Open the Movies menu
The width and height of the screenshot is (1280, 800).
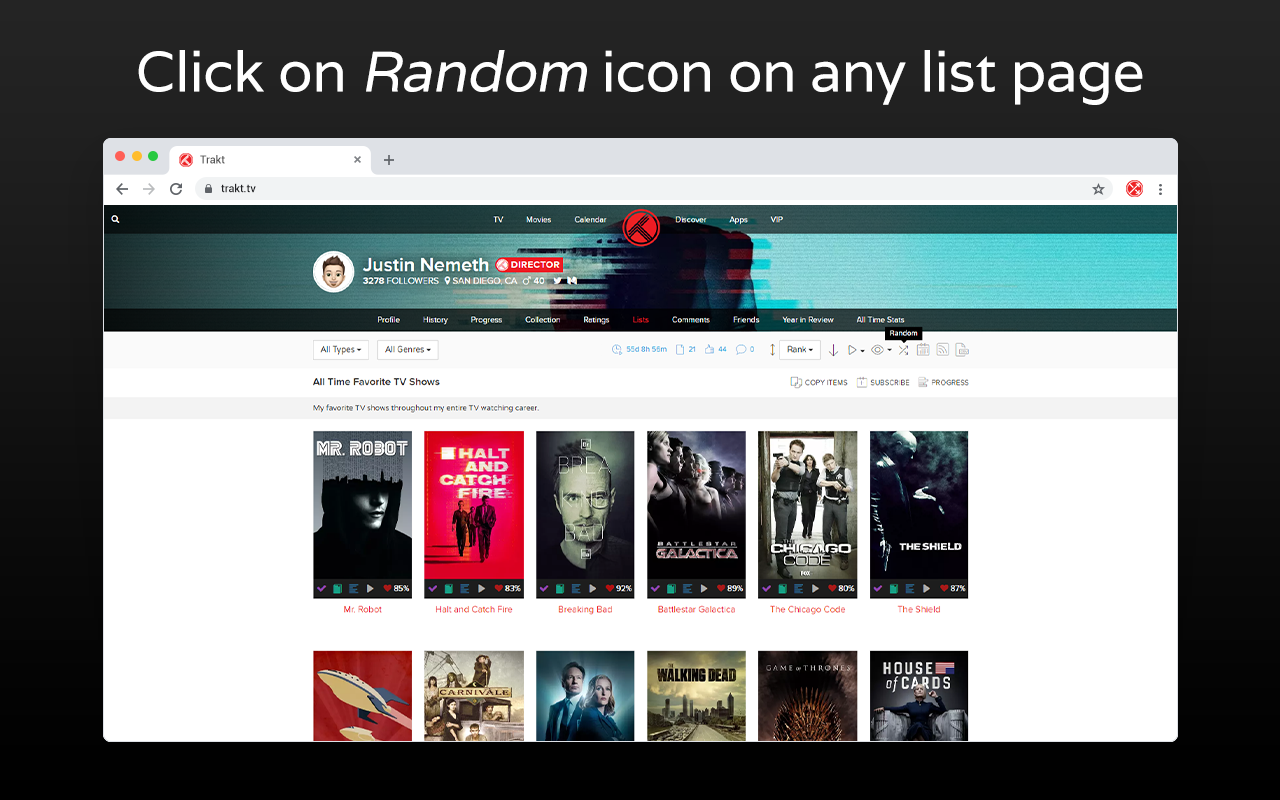click(538, 220)
